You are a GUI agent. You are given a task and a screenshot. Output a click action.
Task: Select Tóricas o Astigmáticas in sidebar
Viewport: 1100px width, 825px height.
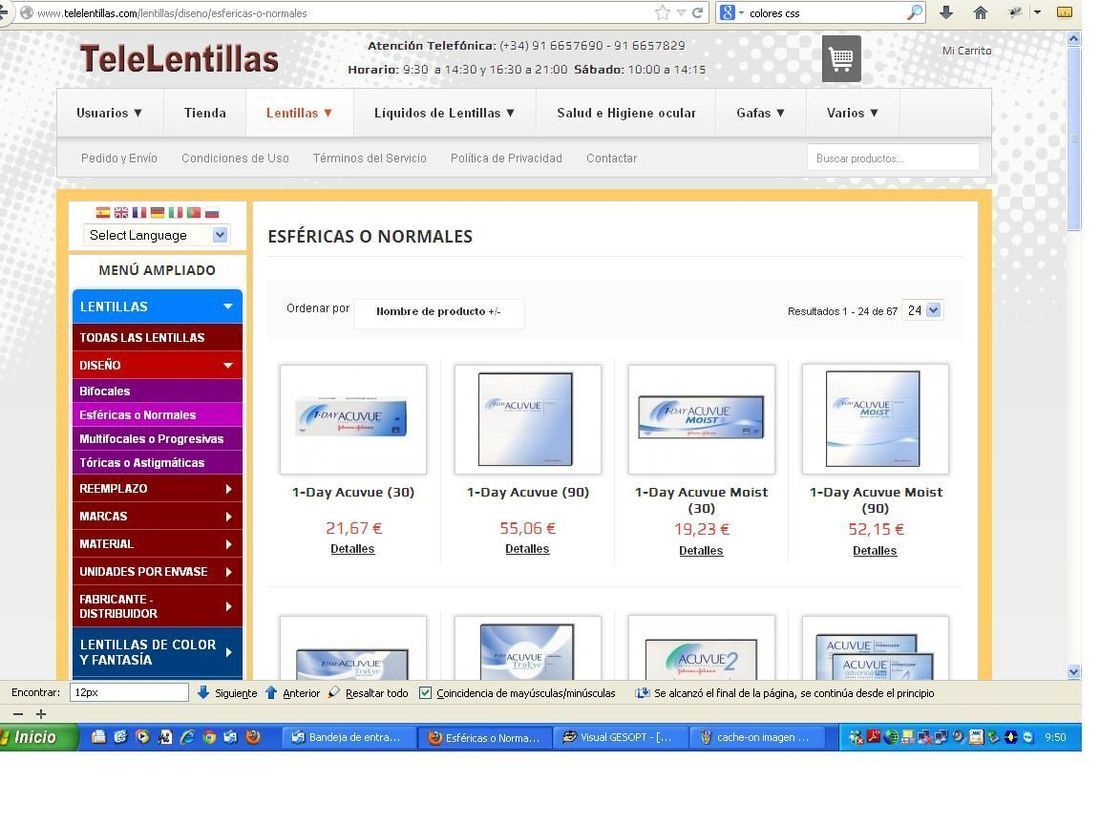157,462
